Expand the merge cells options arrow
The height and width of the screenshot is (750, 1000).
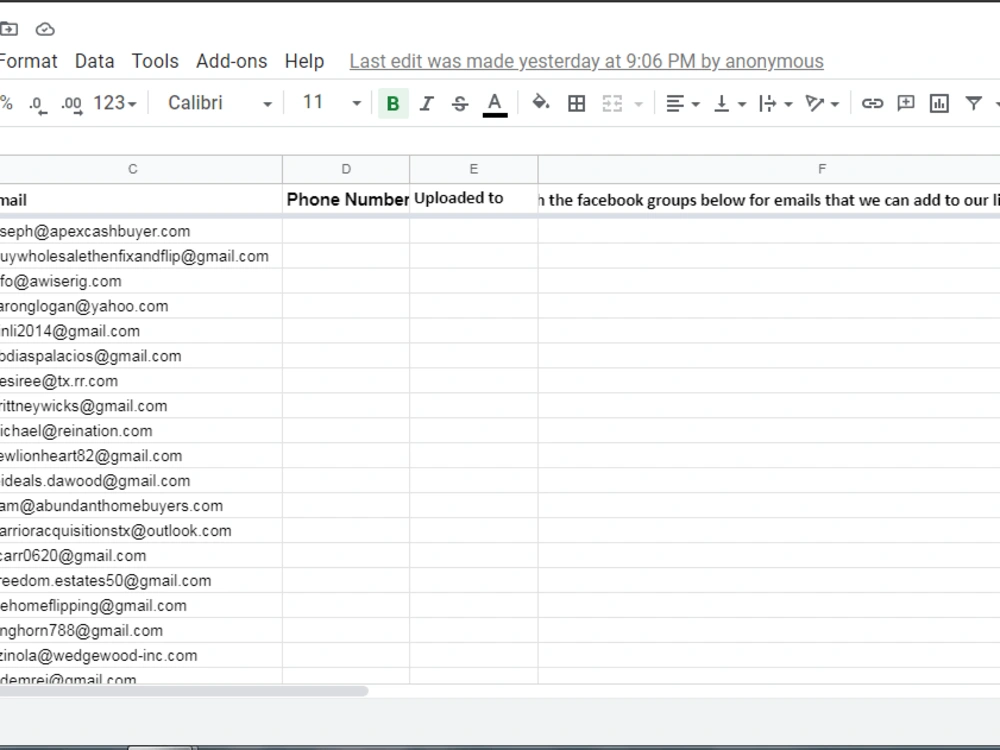pyautogui.click(x=638, y=104)
